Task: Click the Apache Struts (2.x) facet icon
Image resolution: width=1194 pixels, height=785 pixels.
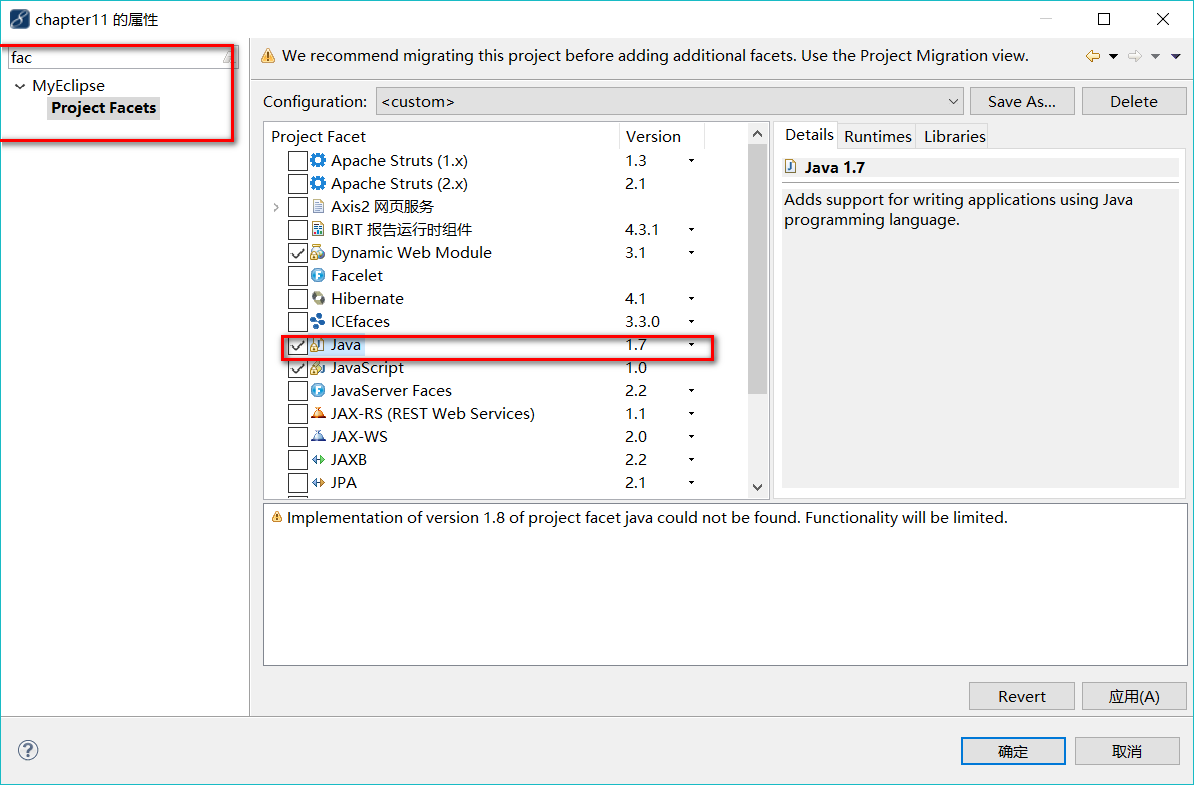Action: (318, 183)
